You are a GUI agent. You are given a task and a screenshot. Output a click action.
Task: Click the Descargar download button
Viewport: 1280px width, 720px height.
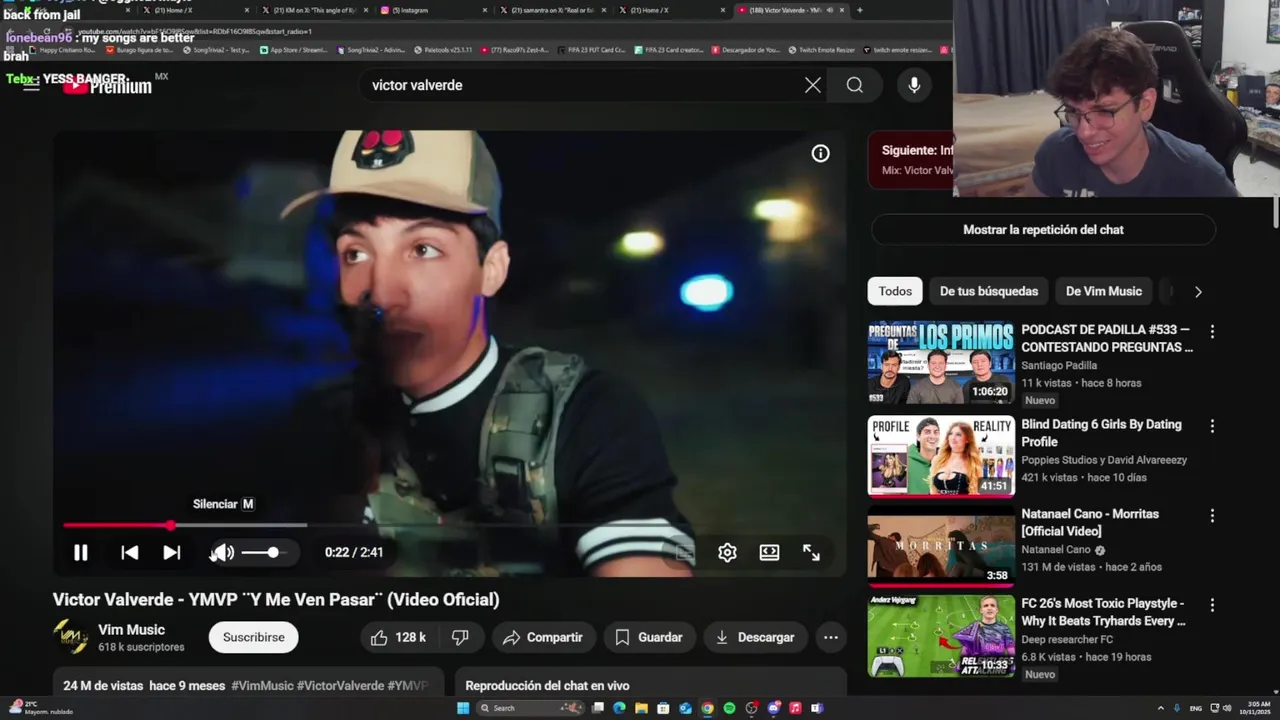pyautogui.click(x=755, y=637)
